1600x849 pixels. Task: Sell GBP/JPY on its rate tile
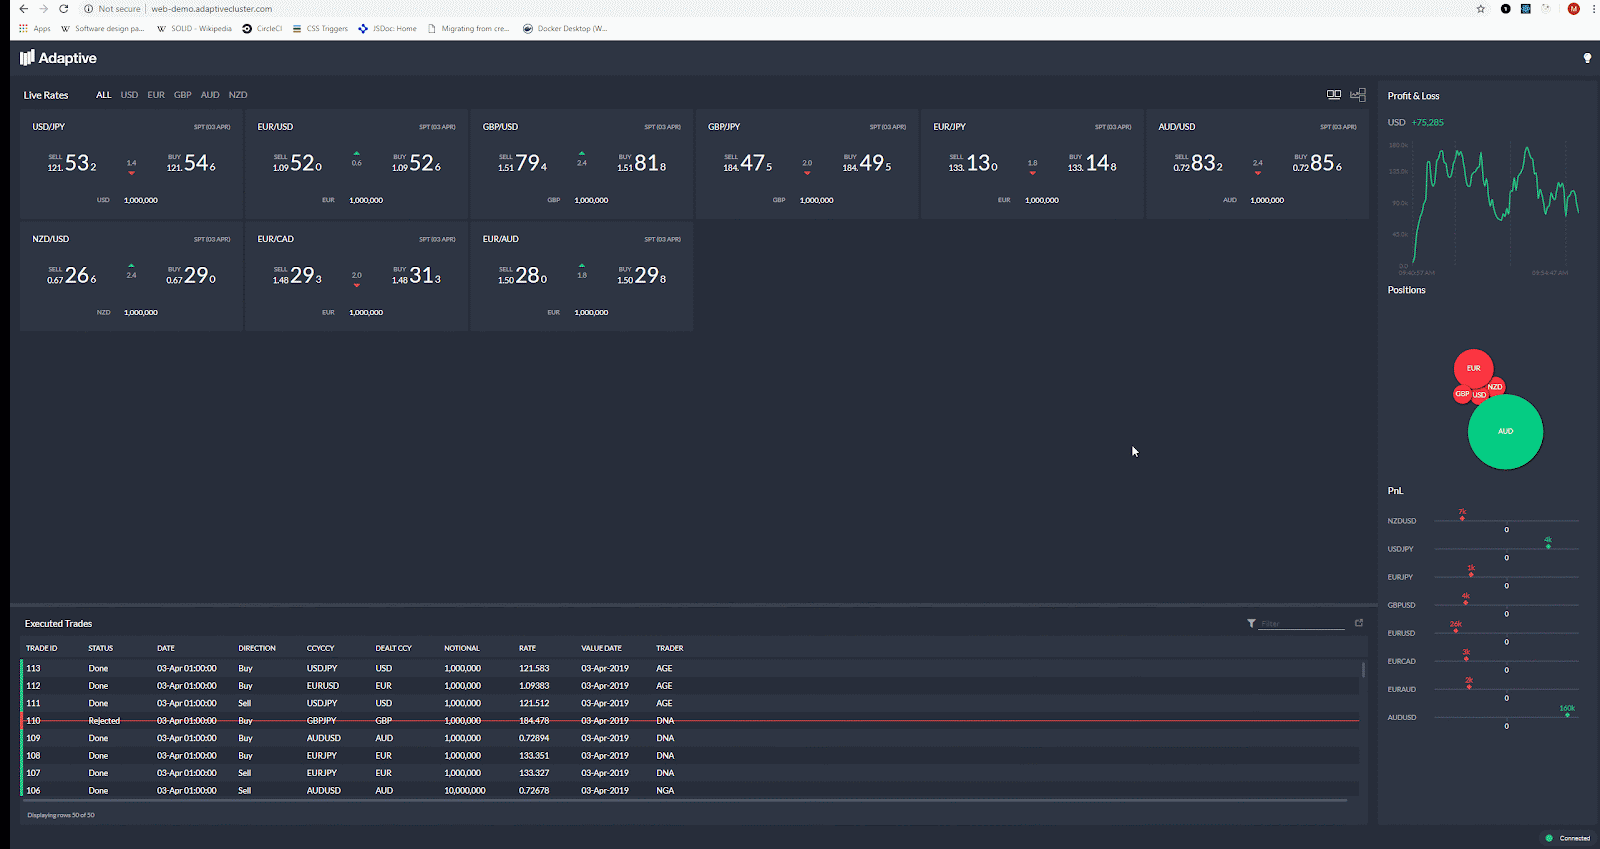coord(748,163)
